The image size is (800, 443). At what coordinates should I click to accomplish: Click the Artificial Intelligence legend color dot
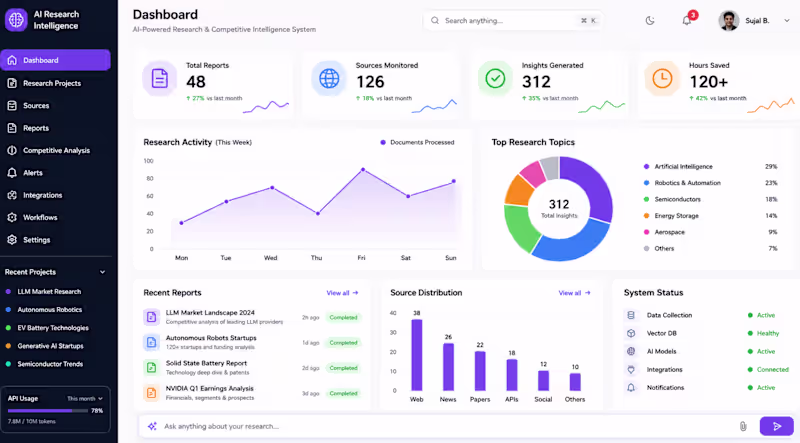646,166
